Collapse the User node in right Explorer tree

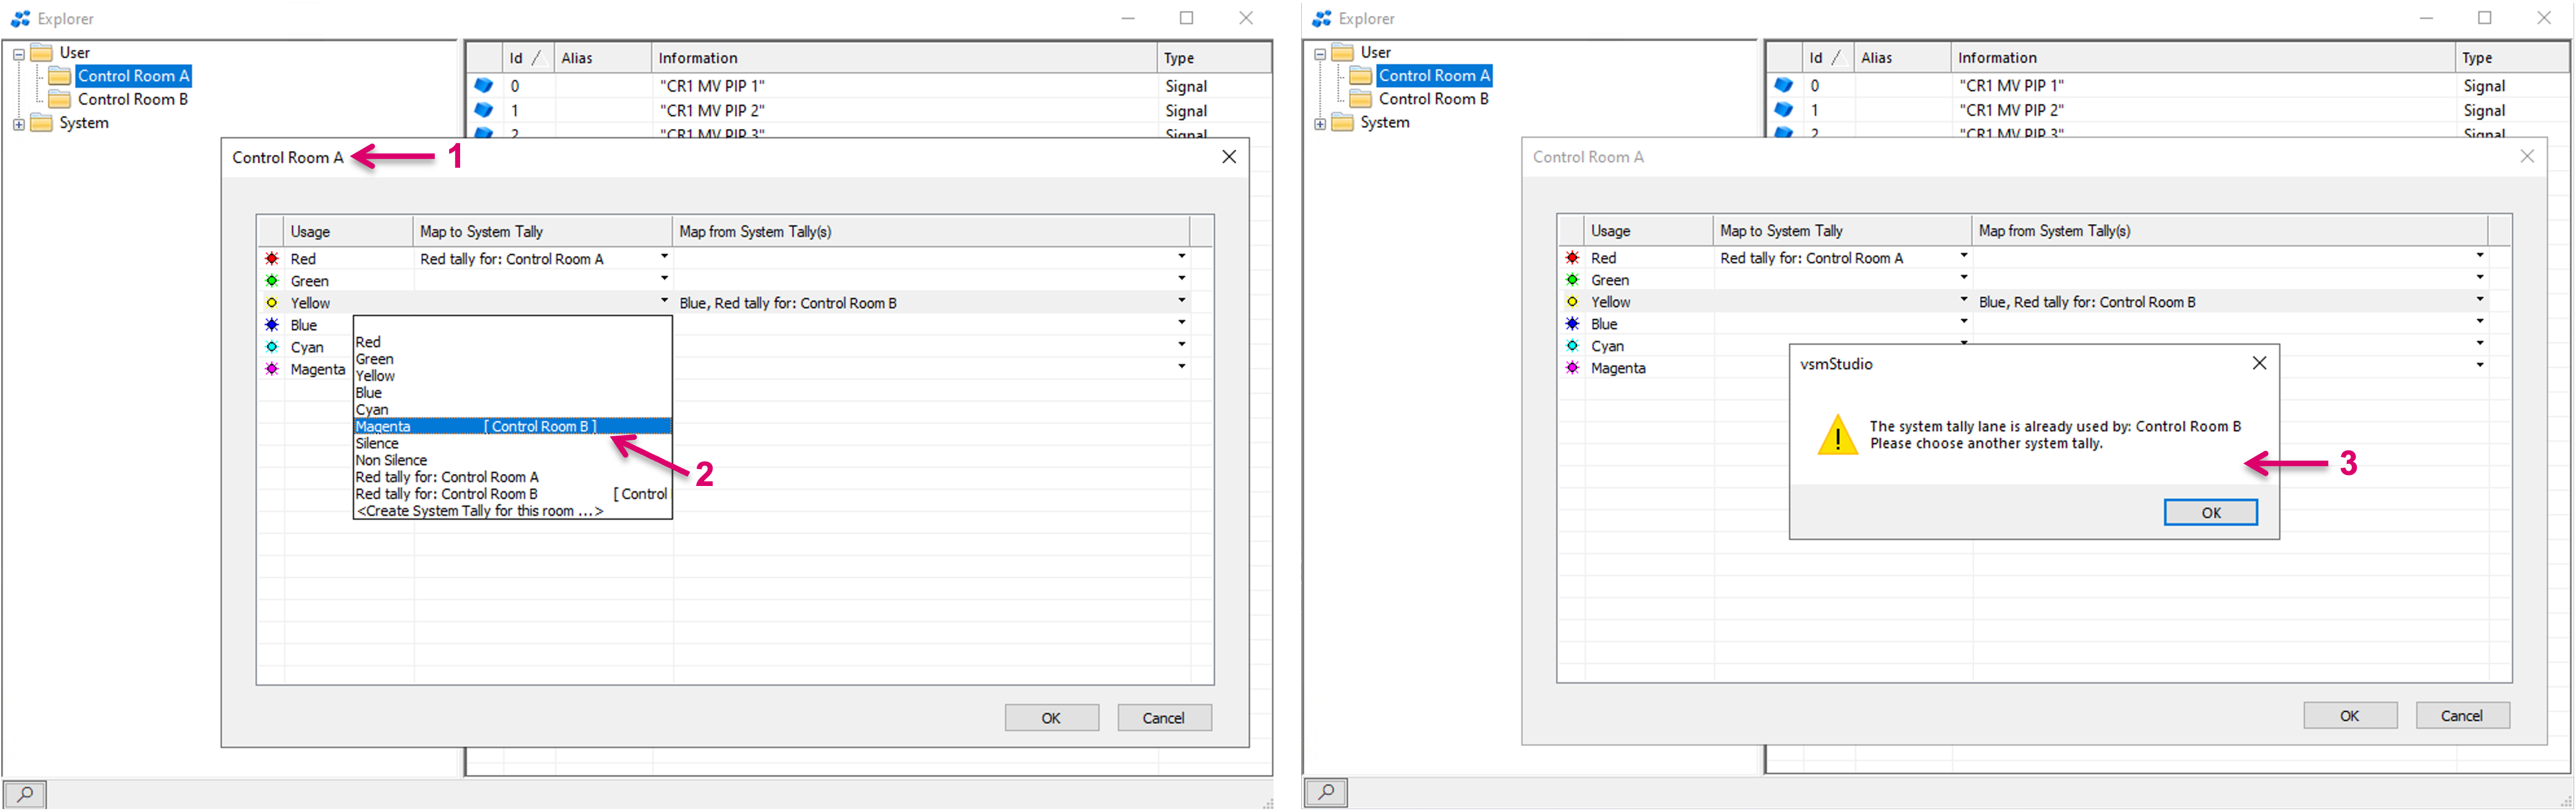point(1319,53)
